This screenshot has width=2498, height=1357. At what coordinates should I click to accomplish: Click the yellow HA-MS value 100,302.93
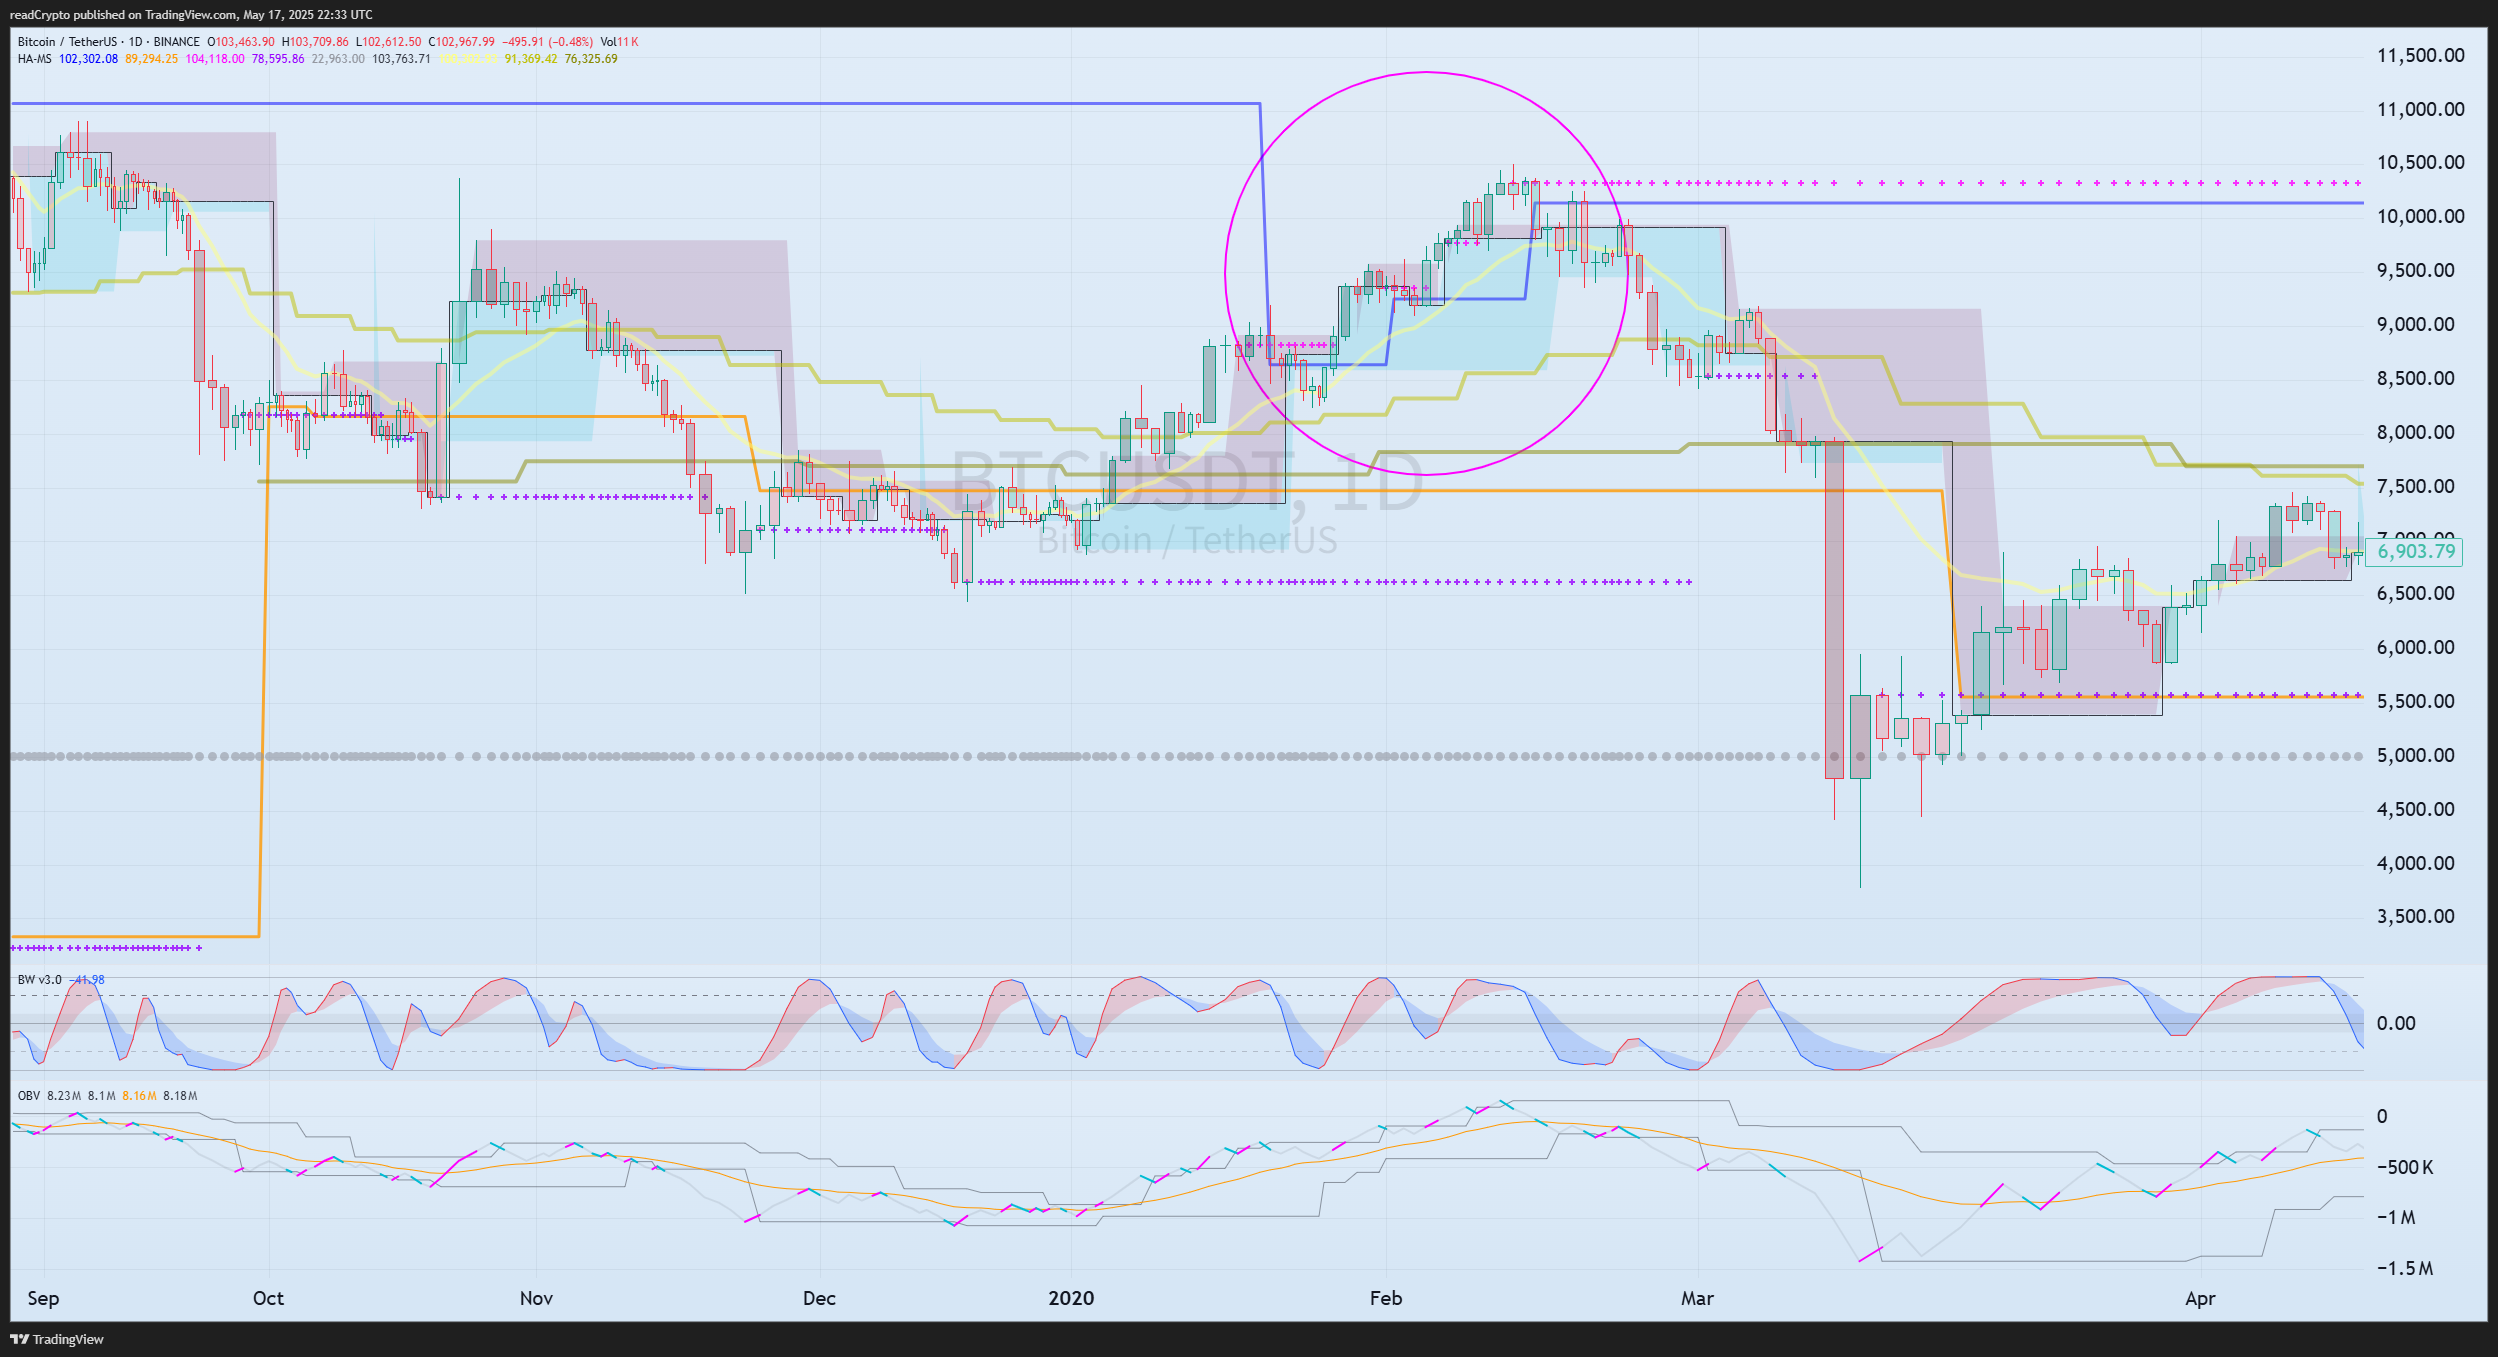tap(468, 59)
